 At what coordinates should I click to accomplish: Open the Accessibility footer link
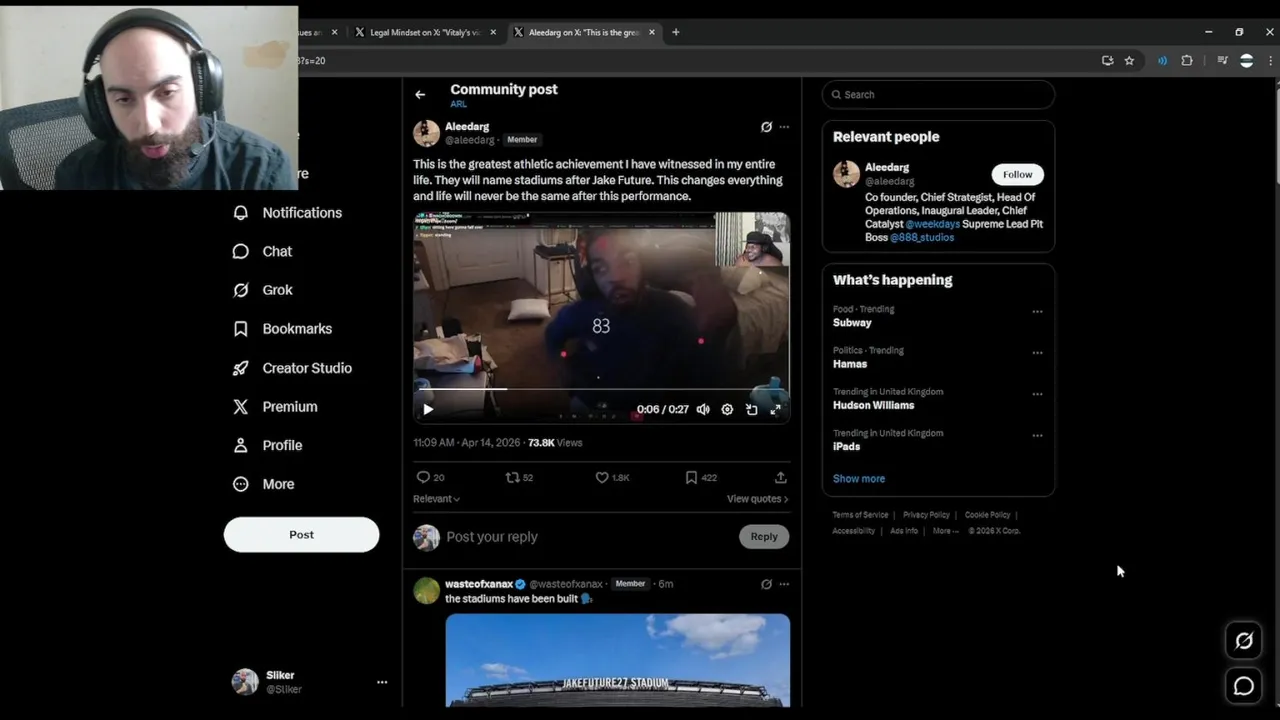853,531
